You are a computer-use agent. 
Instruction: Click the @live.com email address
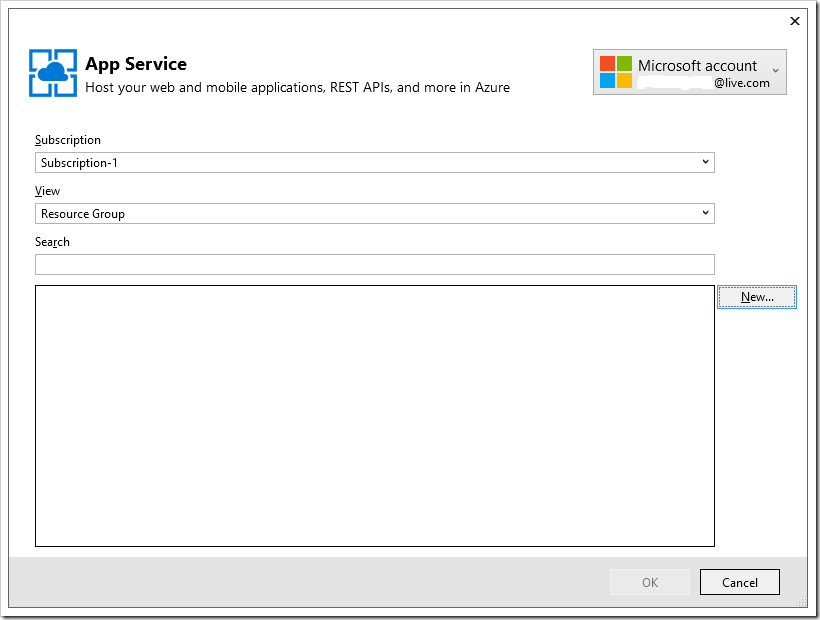pyautogui.click(x=741, y=84)
